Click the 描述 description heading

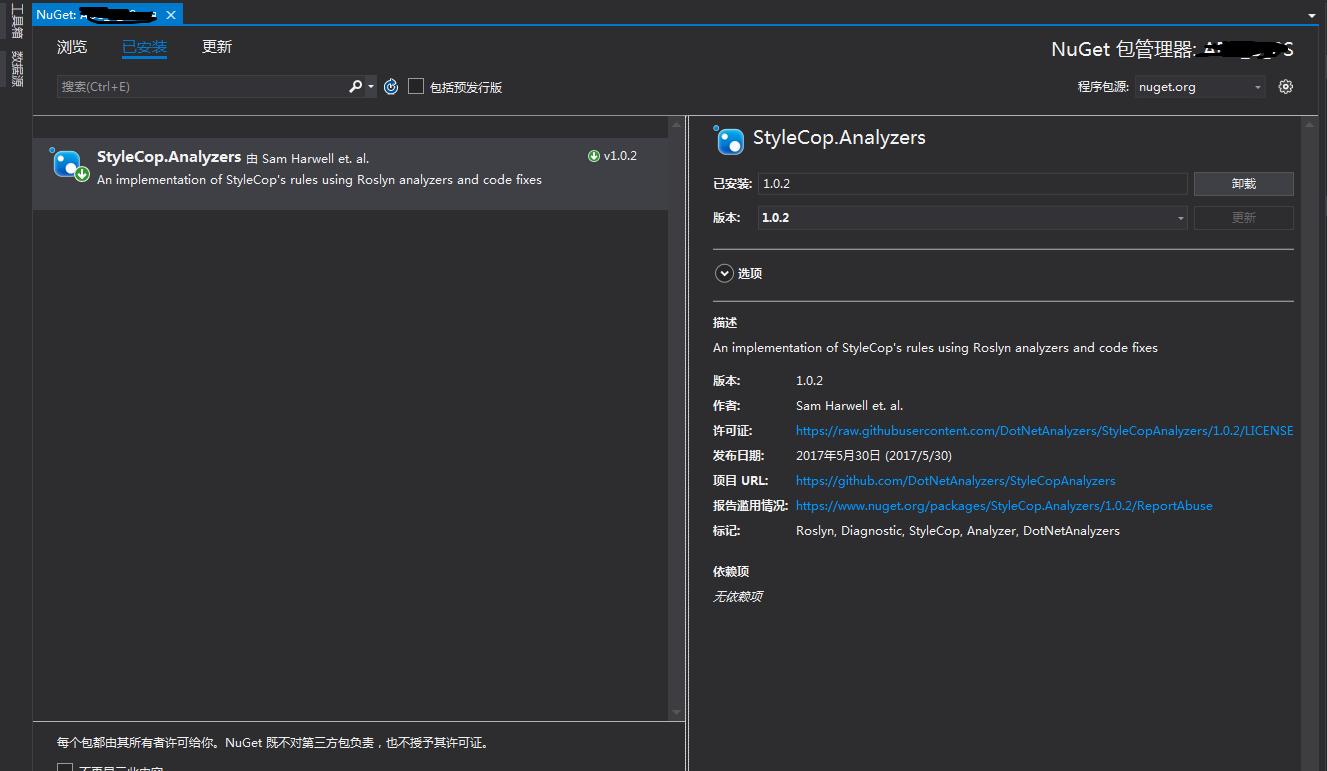(725, 323)
